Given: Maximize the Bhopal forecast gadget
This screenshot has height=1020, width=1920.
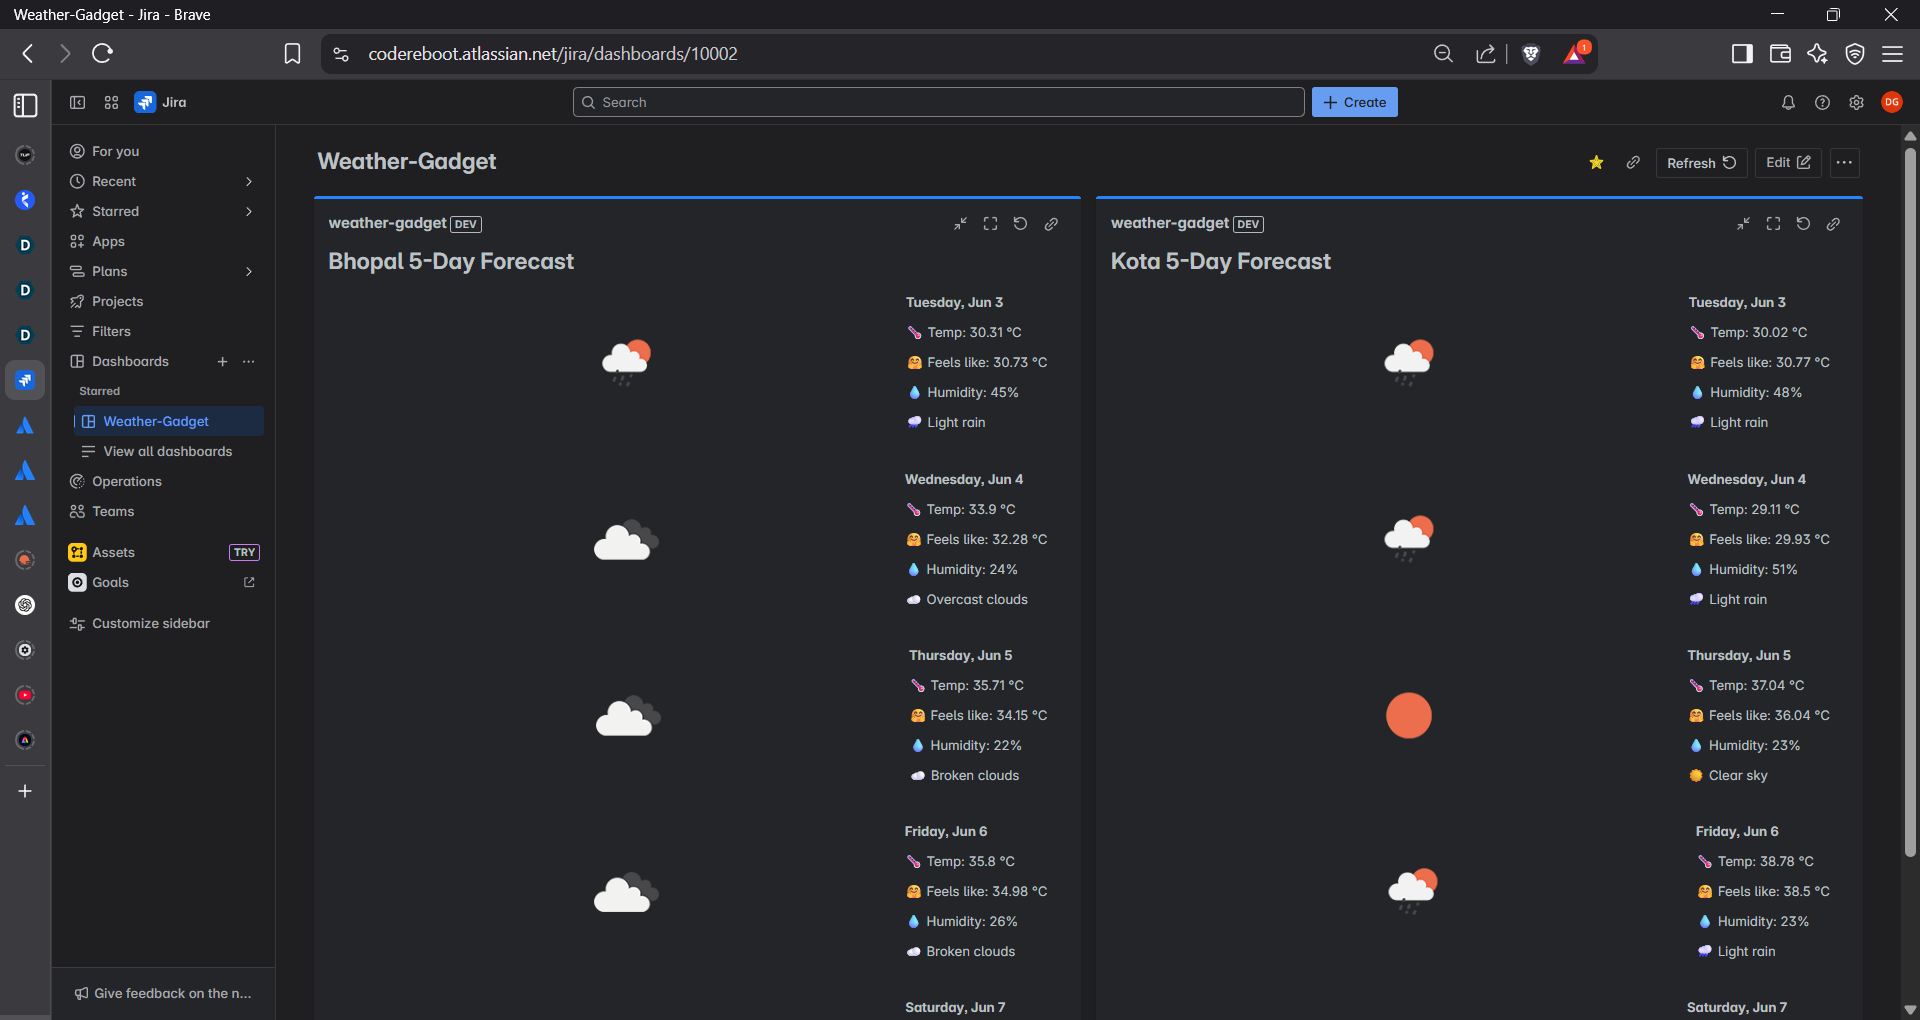Looking at the screenshot, I should [990, 224].
